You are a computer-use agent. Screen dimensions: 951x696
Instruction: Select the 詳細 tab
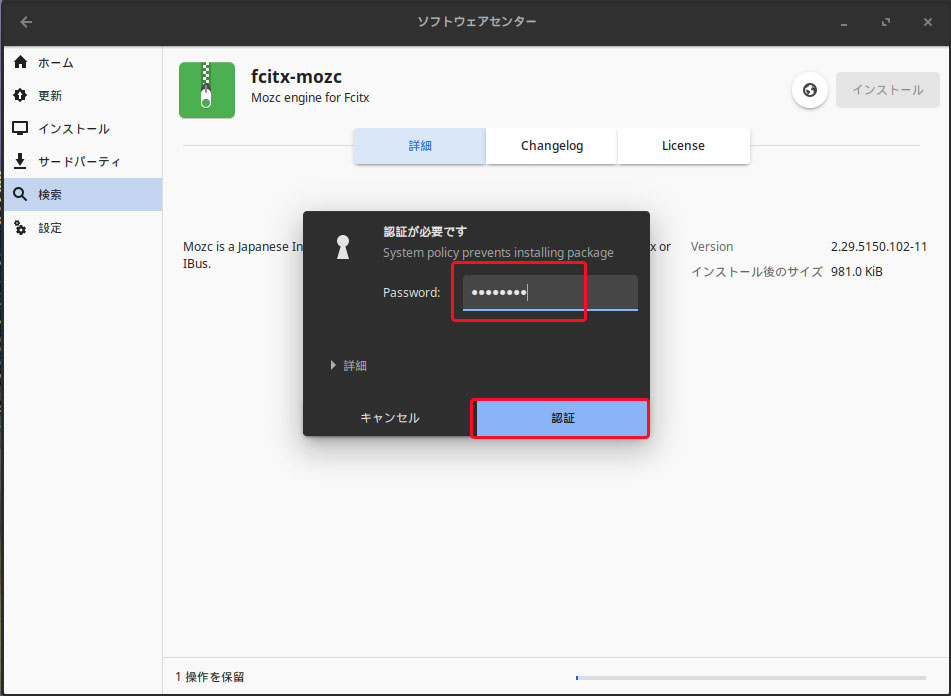(420, 146)
